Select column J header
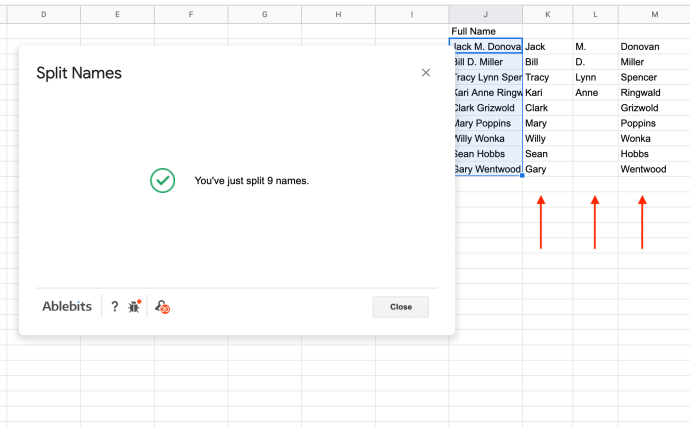The image size is (690, 427). pos(485,14)
